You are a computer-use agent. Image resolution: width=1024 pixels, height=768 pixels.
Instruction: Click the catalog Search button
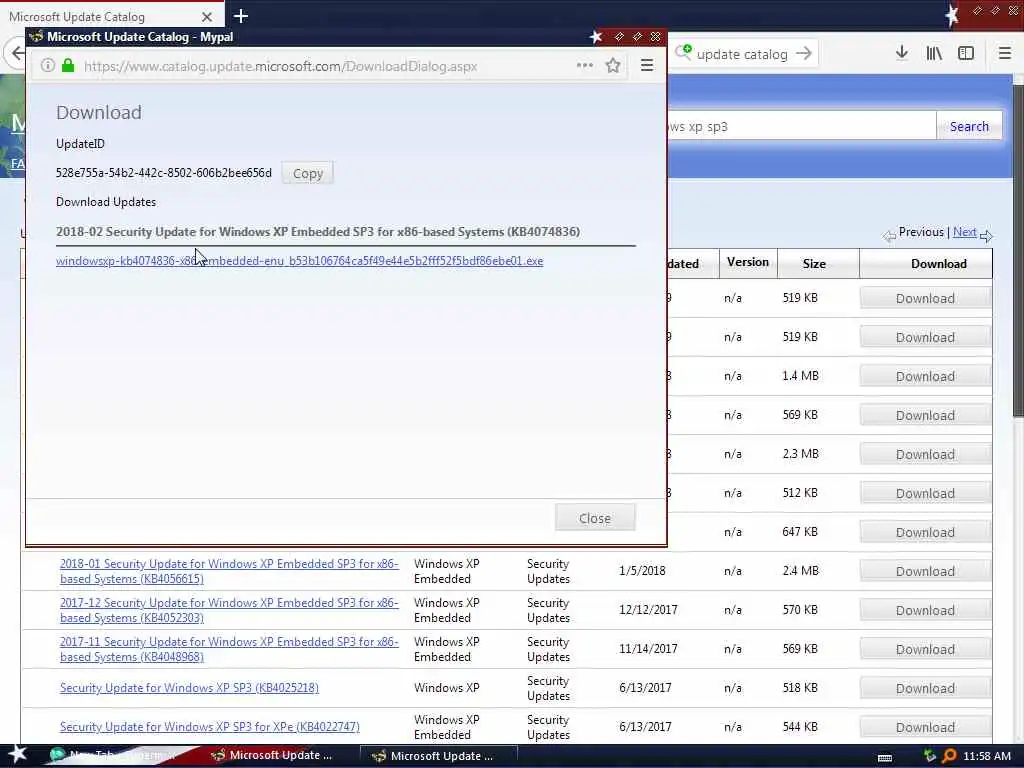coord(969,126)
